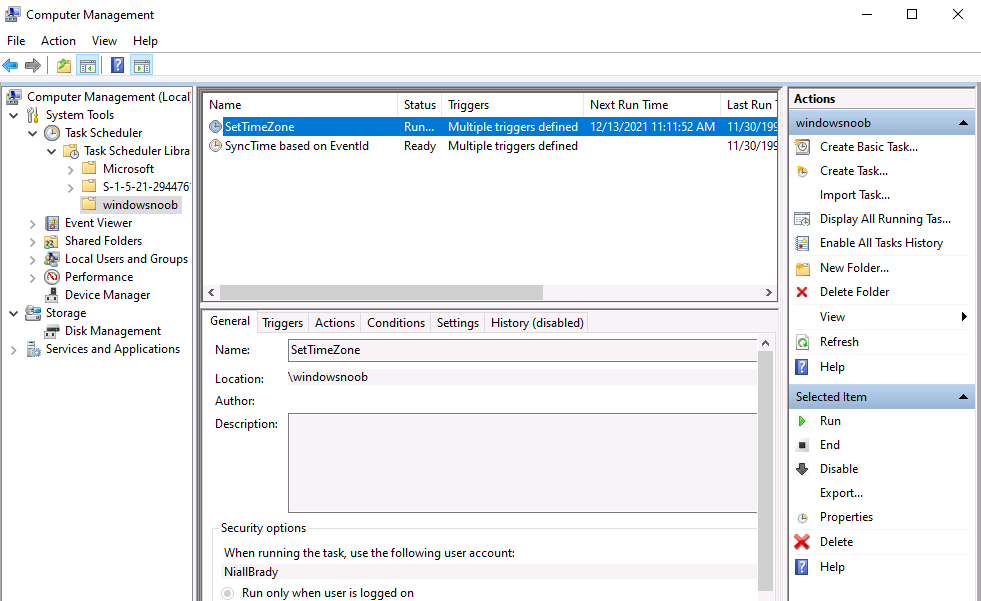
Task: Collapse the Storage tree node
Action: click(x=14, y=313)
